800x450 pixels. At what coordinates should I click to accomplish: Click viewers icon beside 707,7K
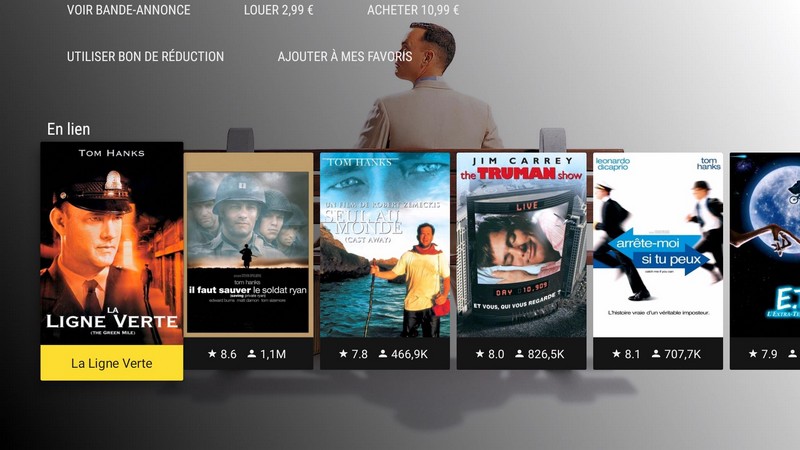click(x=656, y=353)
